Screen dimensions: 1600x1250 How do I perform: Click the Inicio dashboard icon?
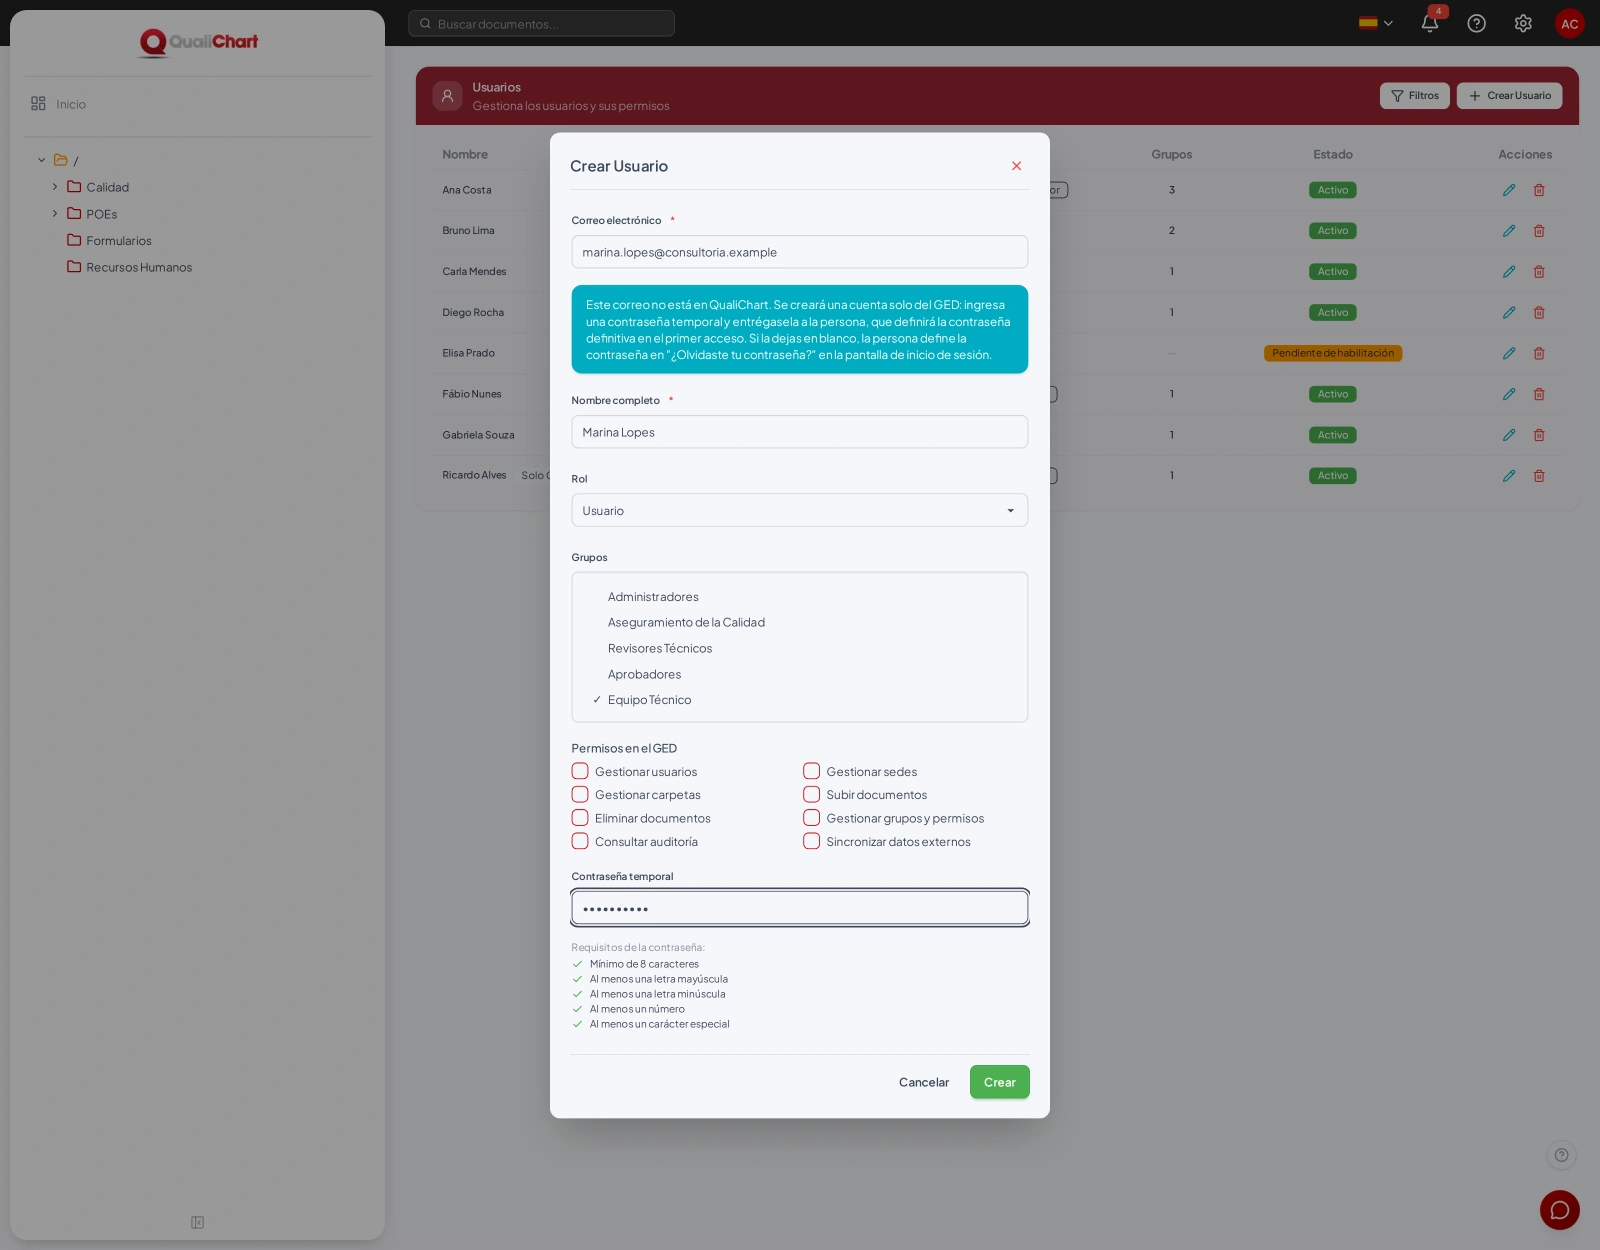click(x=38, y=104)
